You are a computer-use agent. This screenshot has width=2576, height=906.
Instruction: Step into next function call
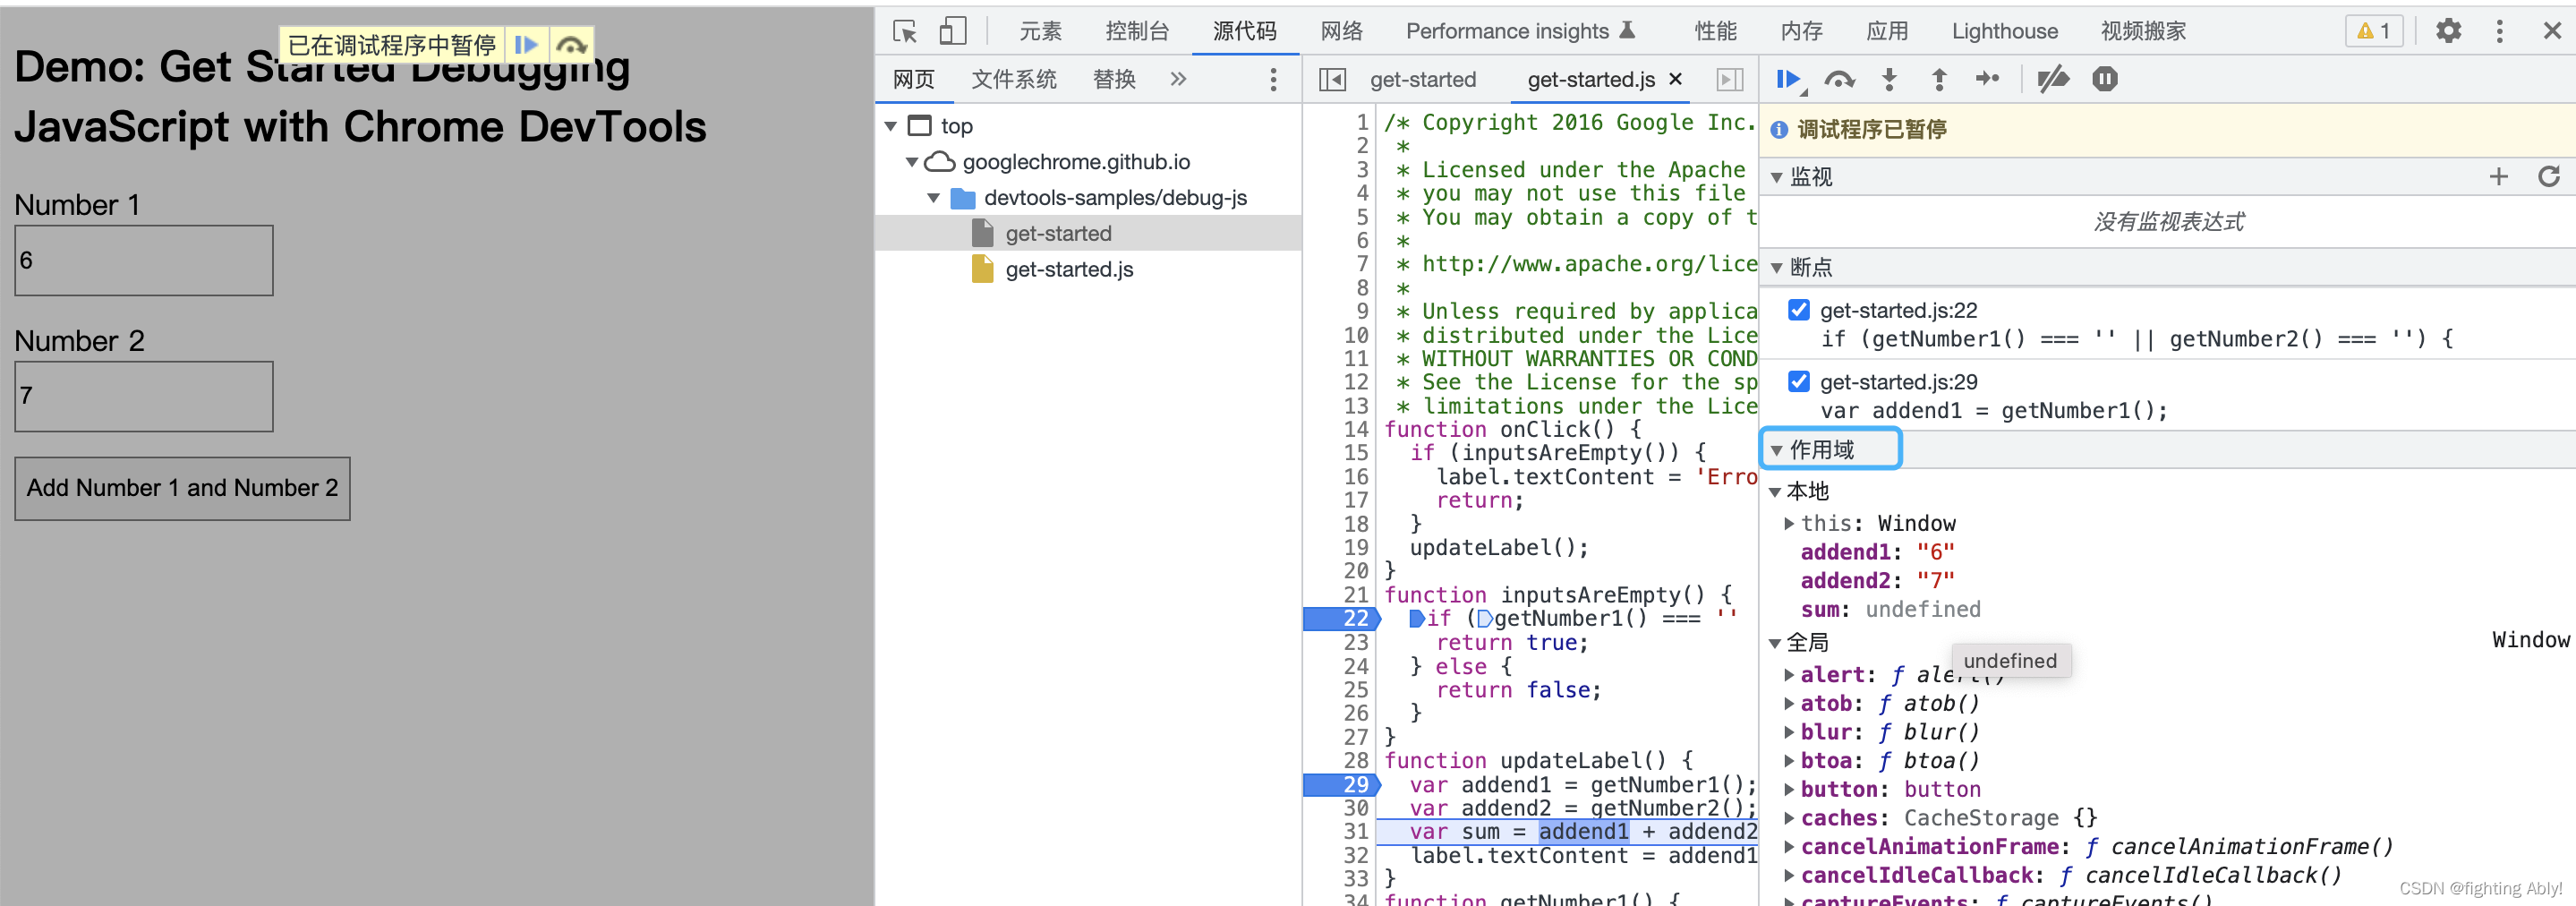pos(1889,79)
